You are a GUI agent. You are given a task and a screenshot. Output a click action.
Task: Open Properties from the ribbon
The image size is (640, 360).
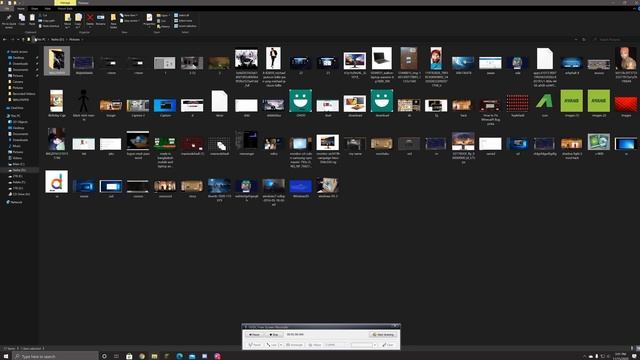coord(149,20)
